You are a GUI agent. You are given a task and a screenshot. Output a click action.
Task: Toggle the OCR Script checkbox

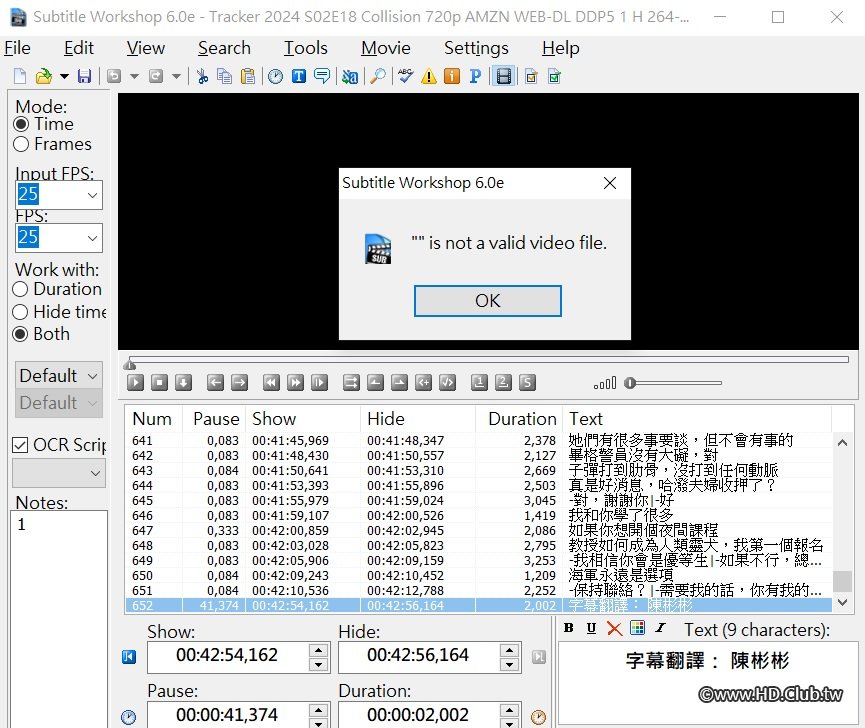(x=20, y=445)
